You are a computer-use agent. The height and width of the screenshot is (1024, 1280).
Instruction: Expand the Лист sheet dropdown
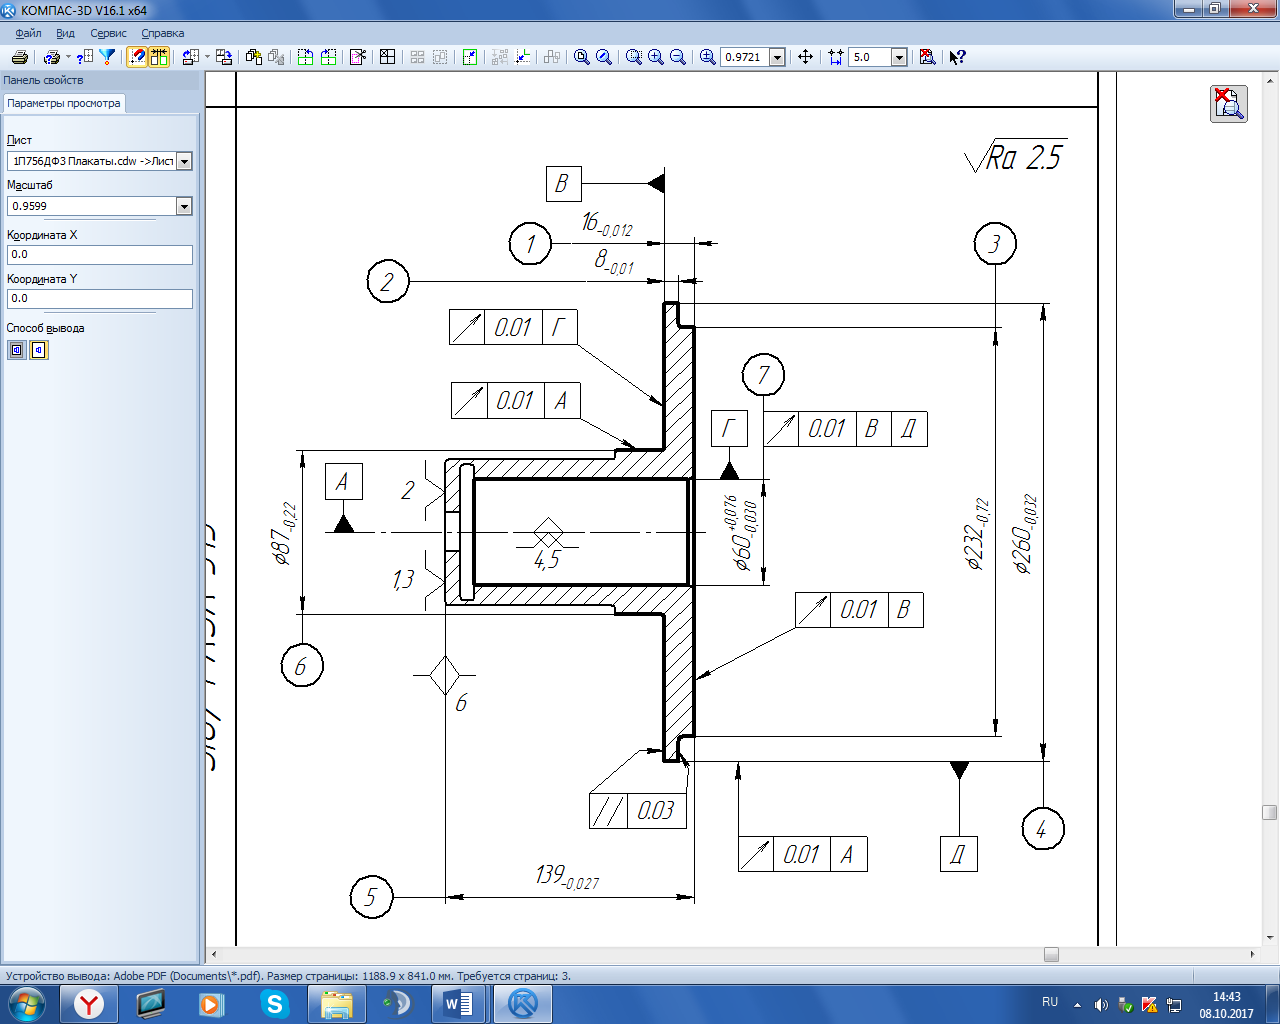[x=184, y=161]
